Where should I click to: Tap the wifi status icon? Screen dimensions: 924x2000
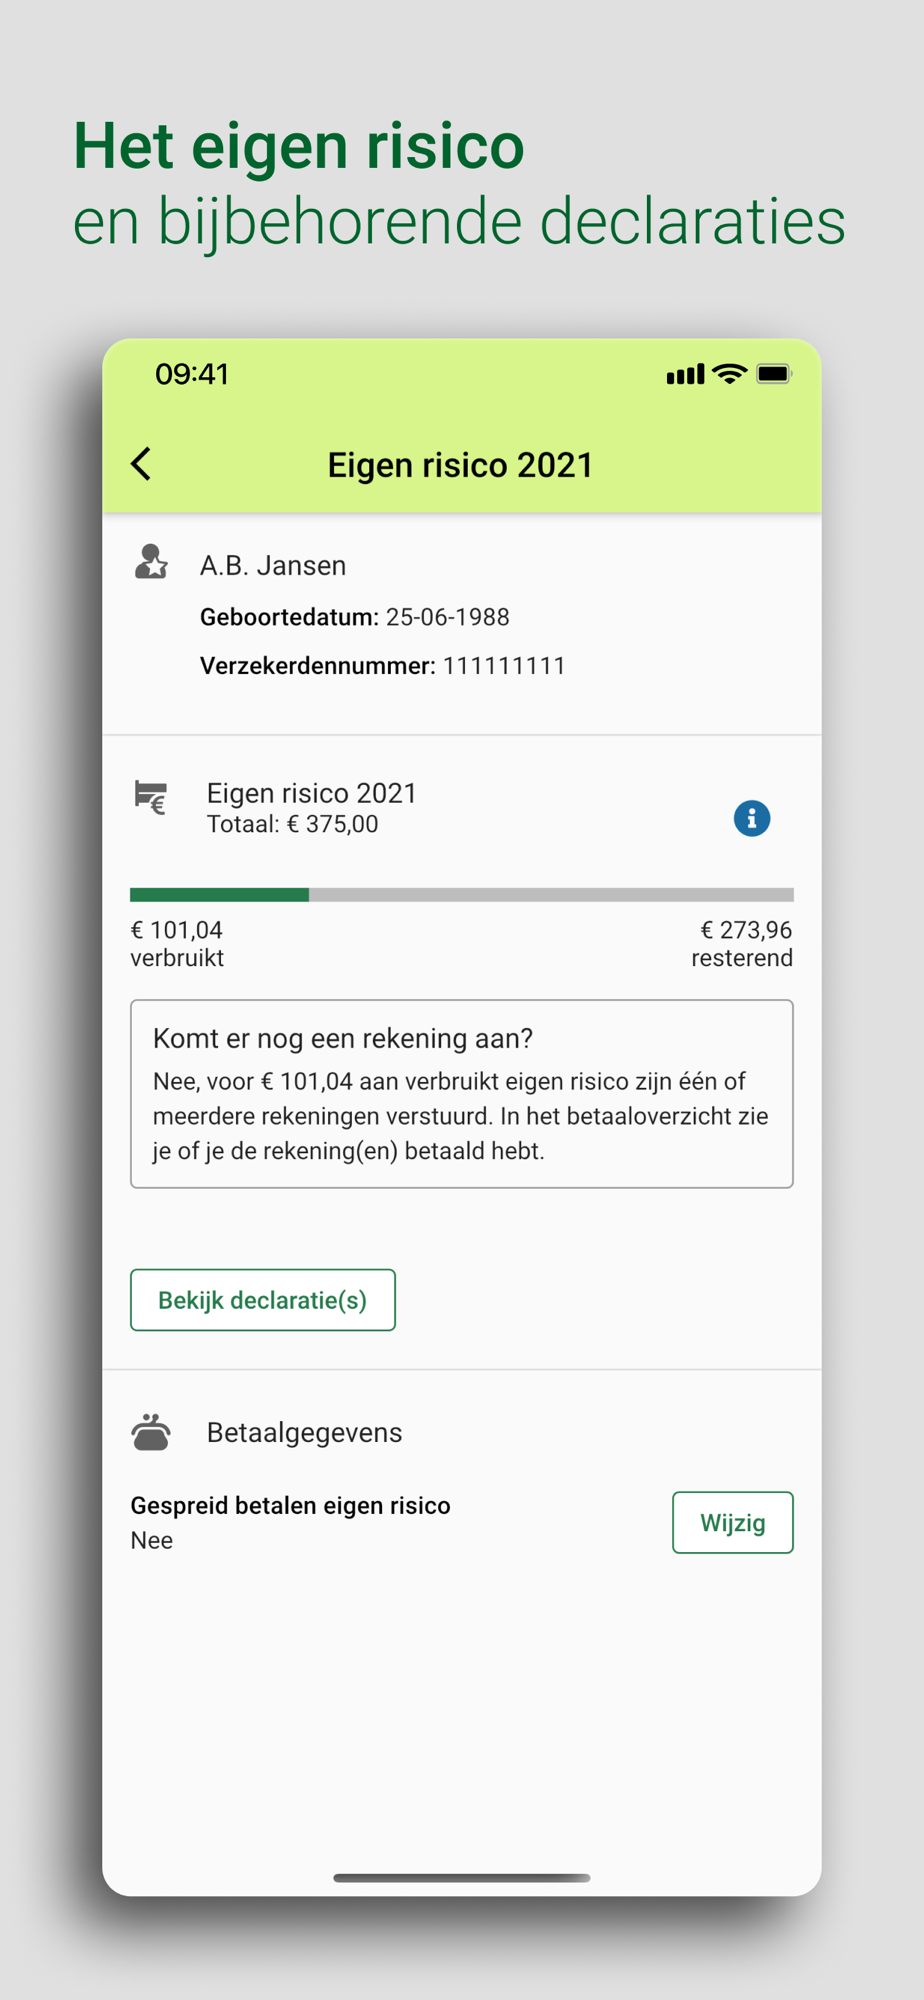point(730,374)
